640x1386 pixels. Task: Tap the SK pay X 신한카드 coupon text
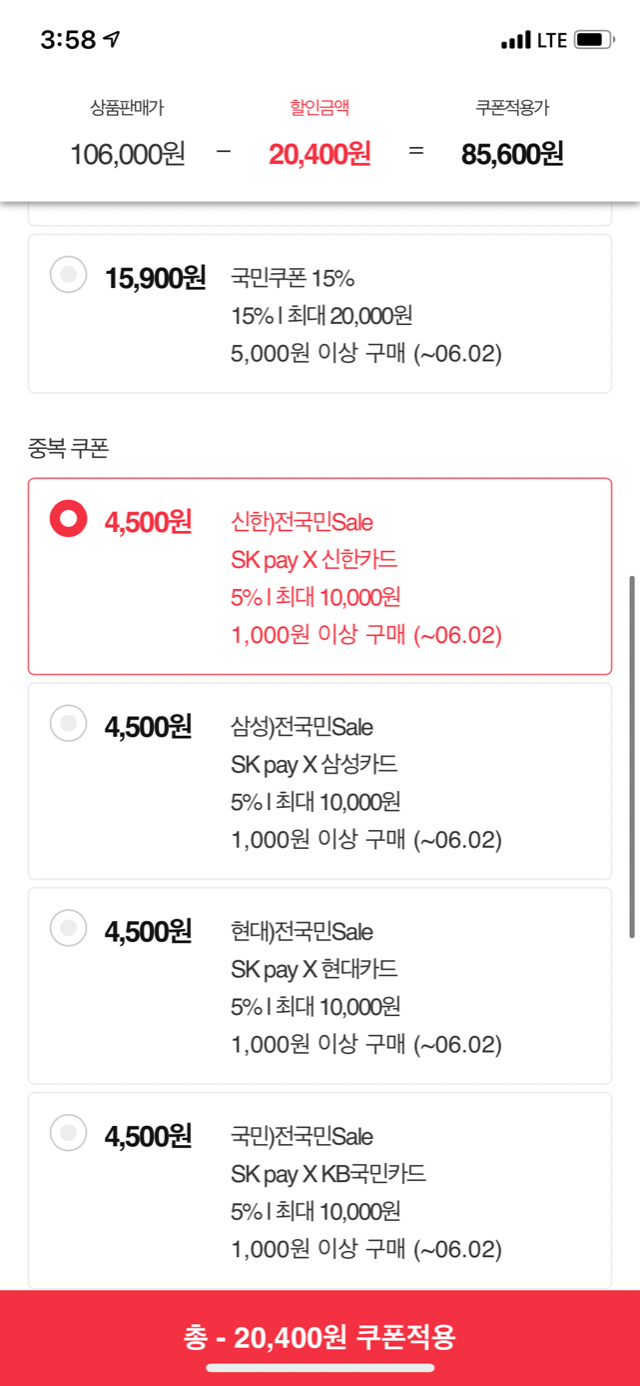[314, 560]
